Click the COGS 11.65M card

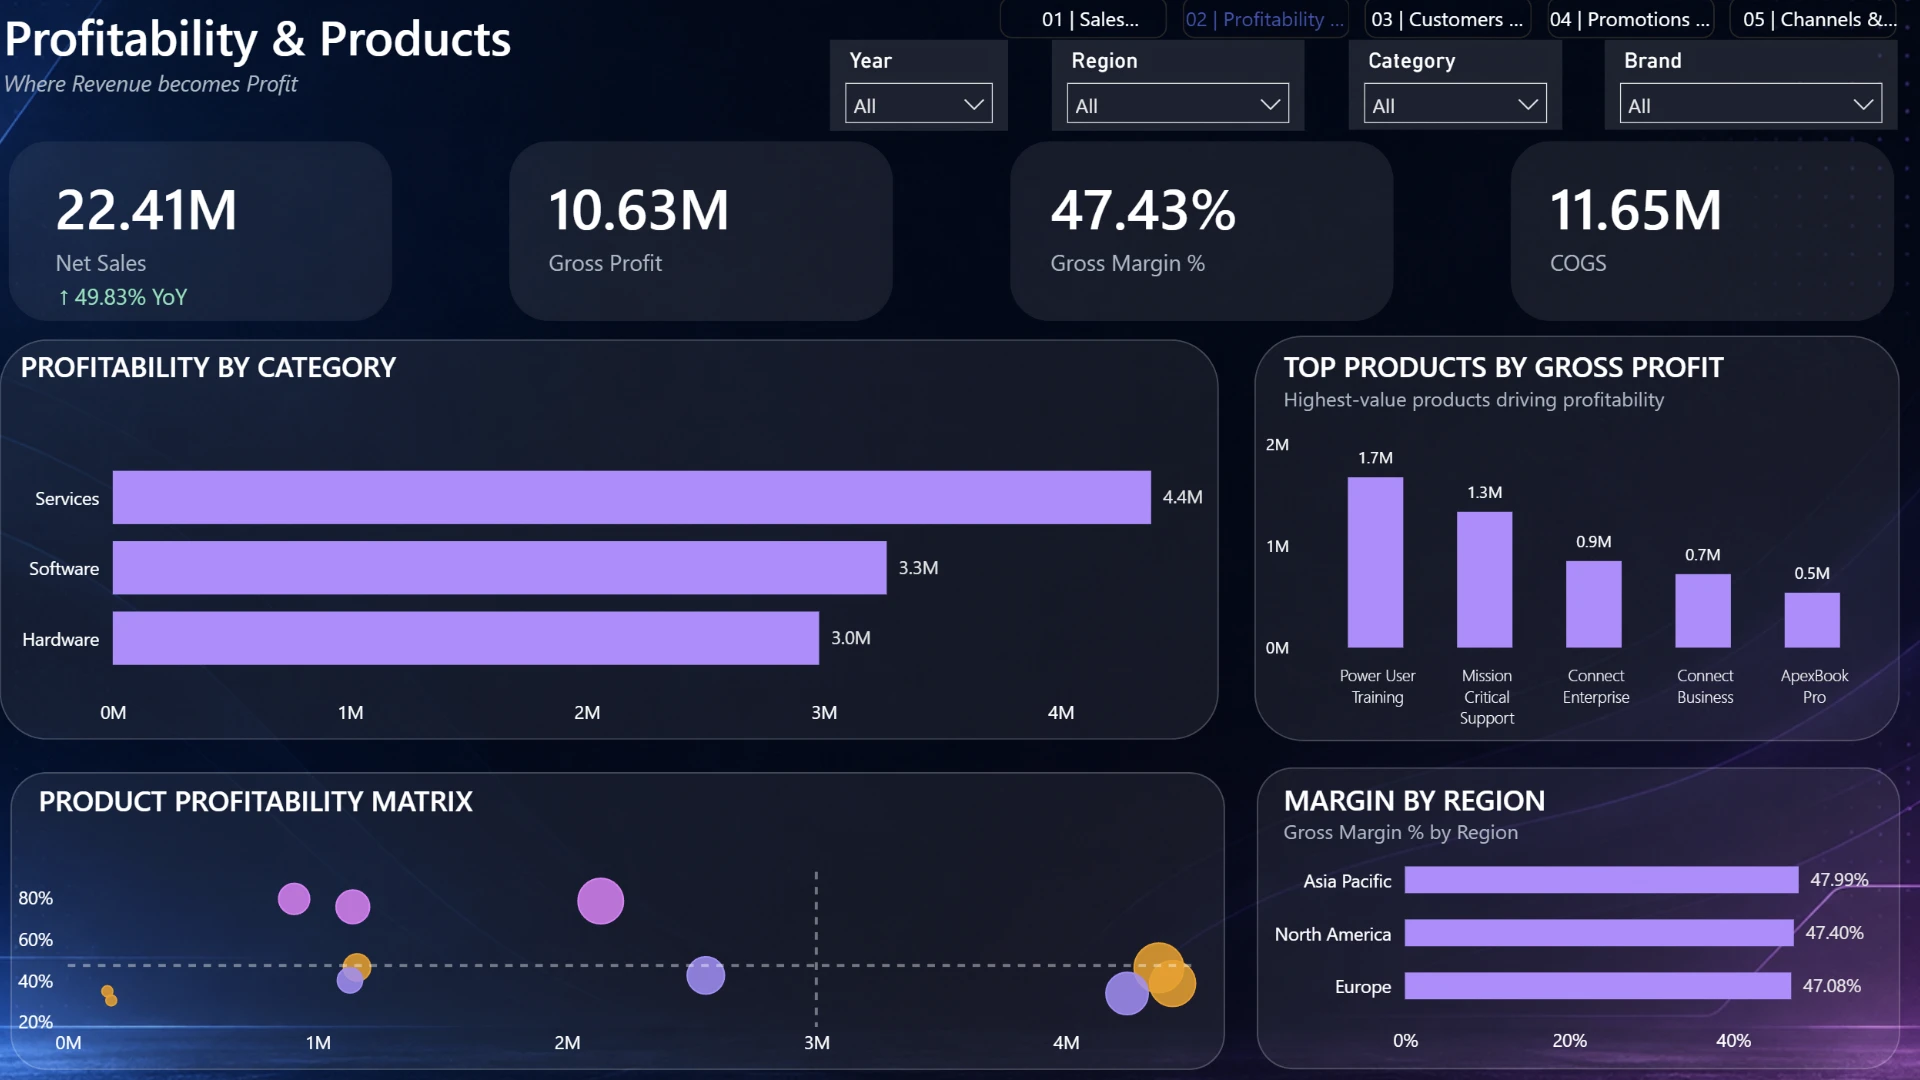tap(1702, 231)
